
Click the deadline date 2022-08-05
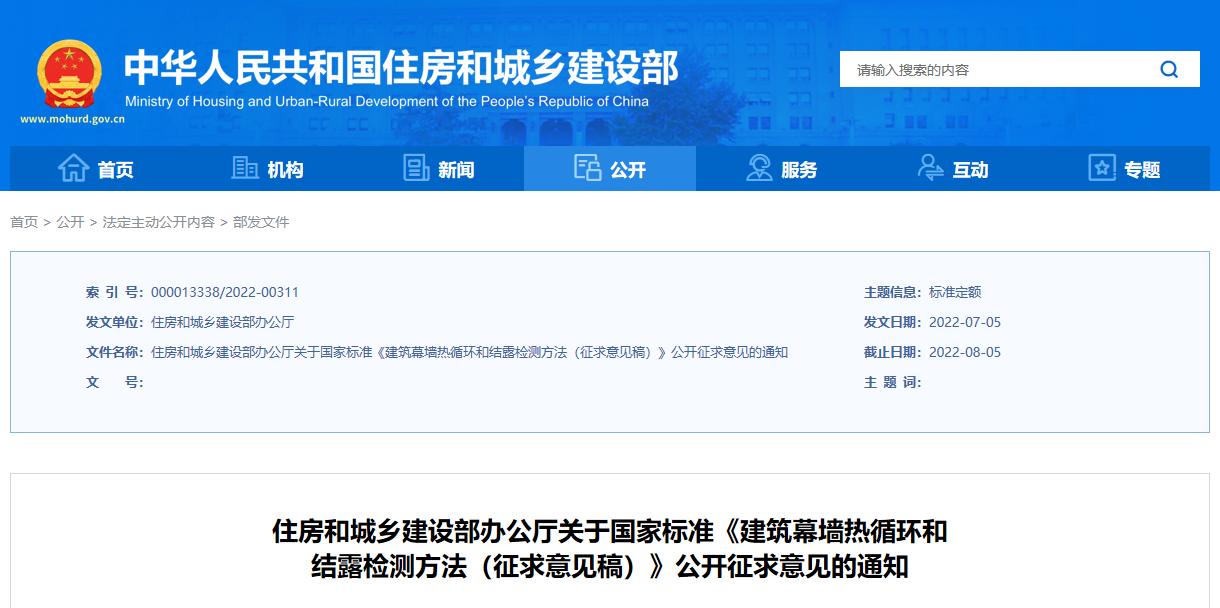(x=965, y=352)
